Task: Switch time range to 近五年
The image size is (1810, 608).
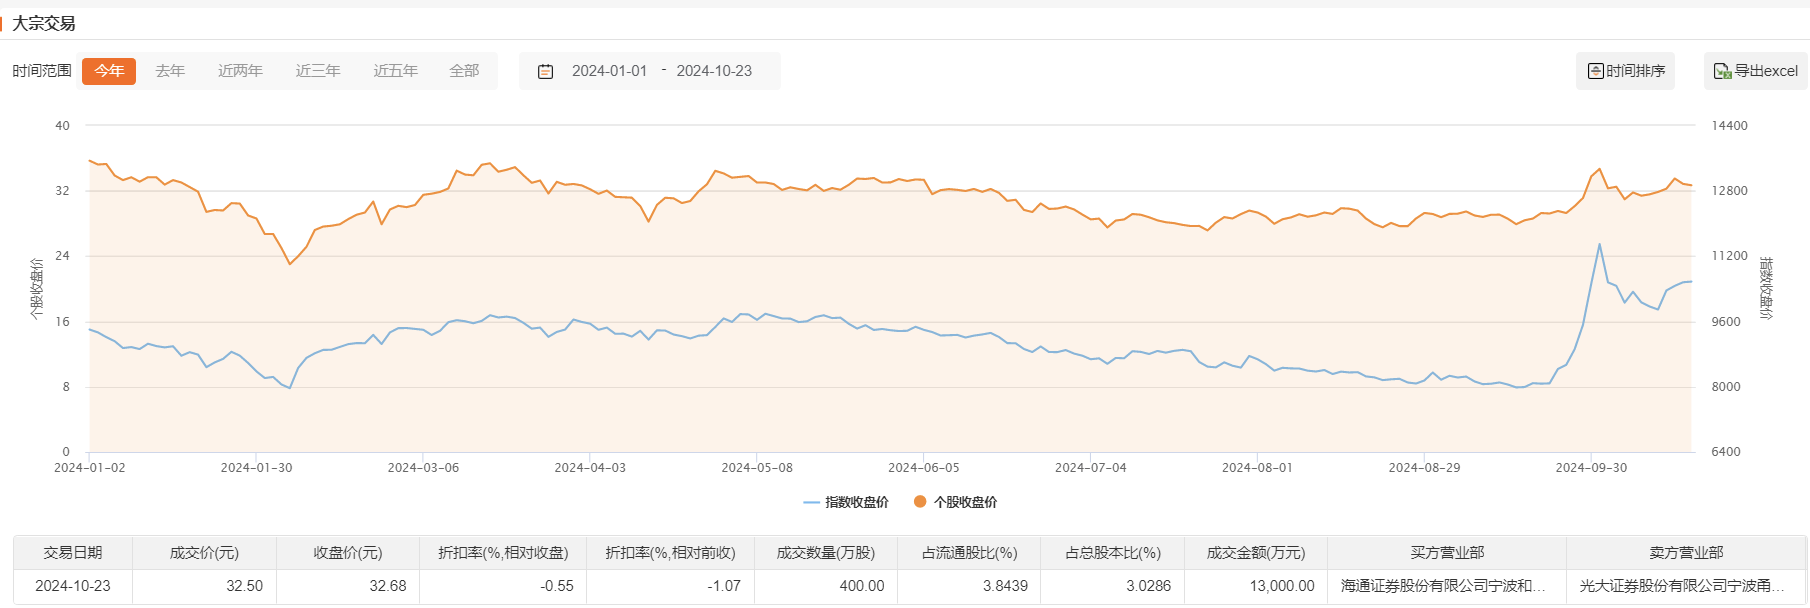Action: pyautogui.click(x=395, y=71)
